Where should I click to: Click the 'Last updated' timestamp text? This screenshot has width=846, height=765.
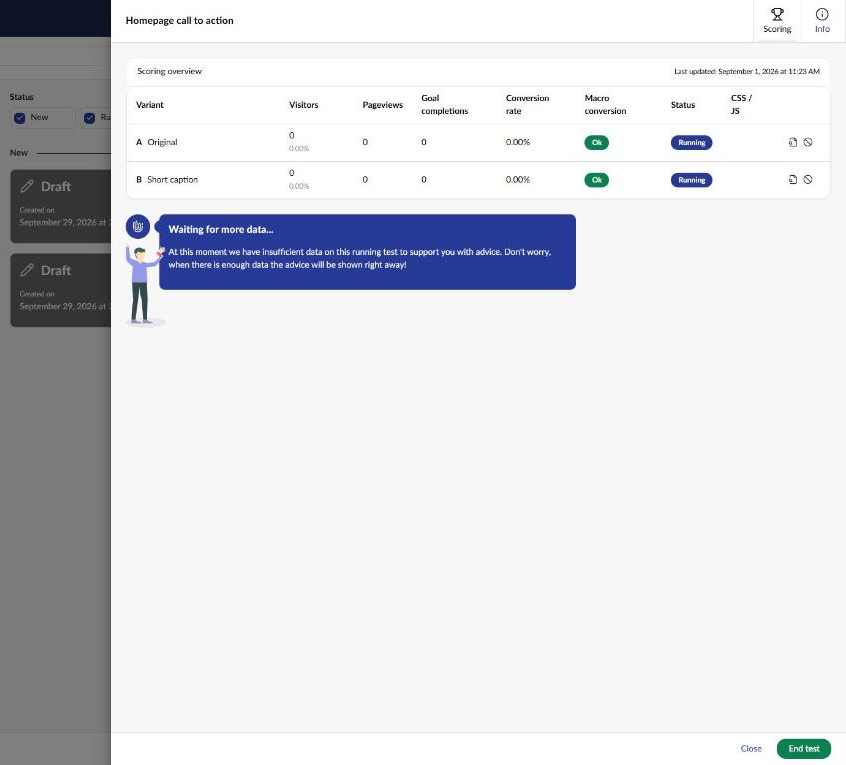point(747,71)
